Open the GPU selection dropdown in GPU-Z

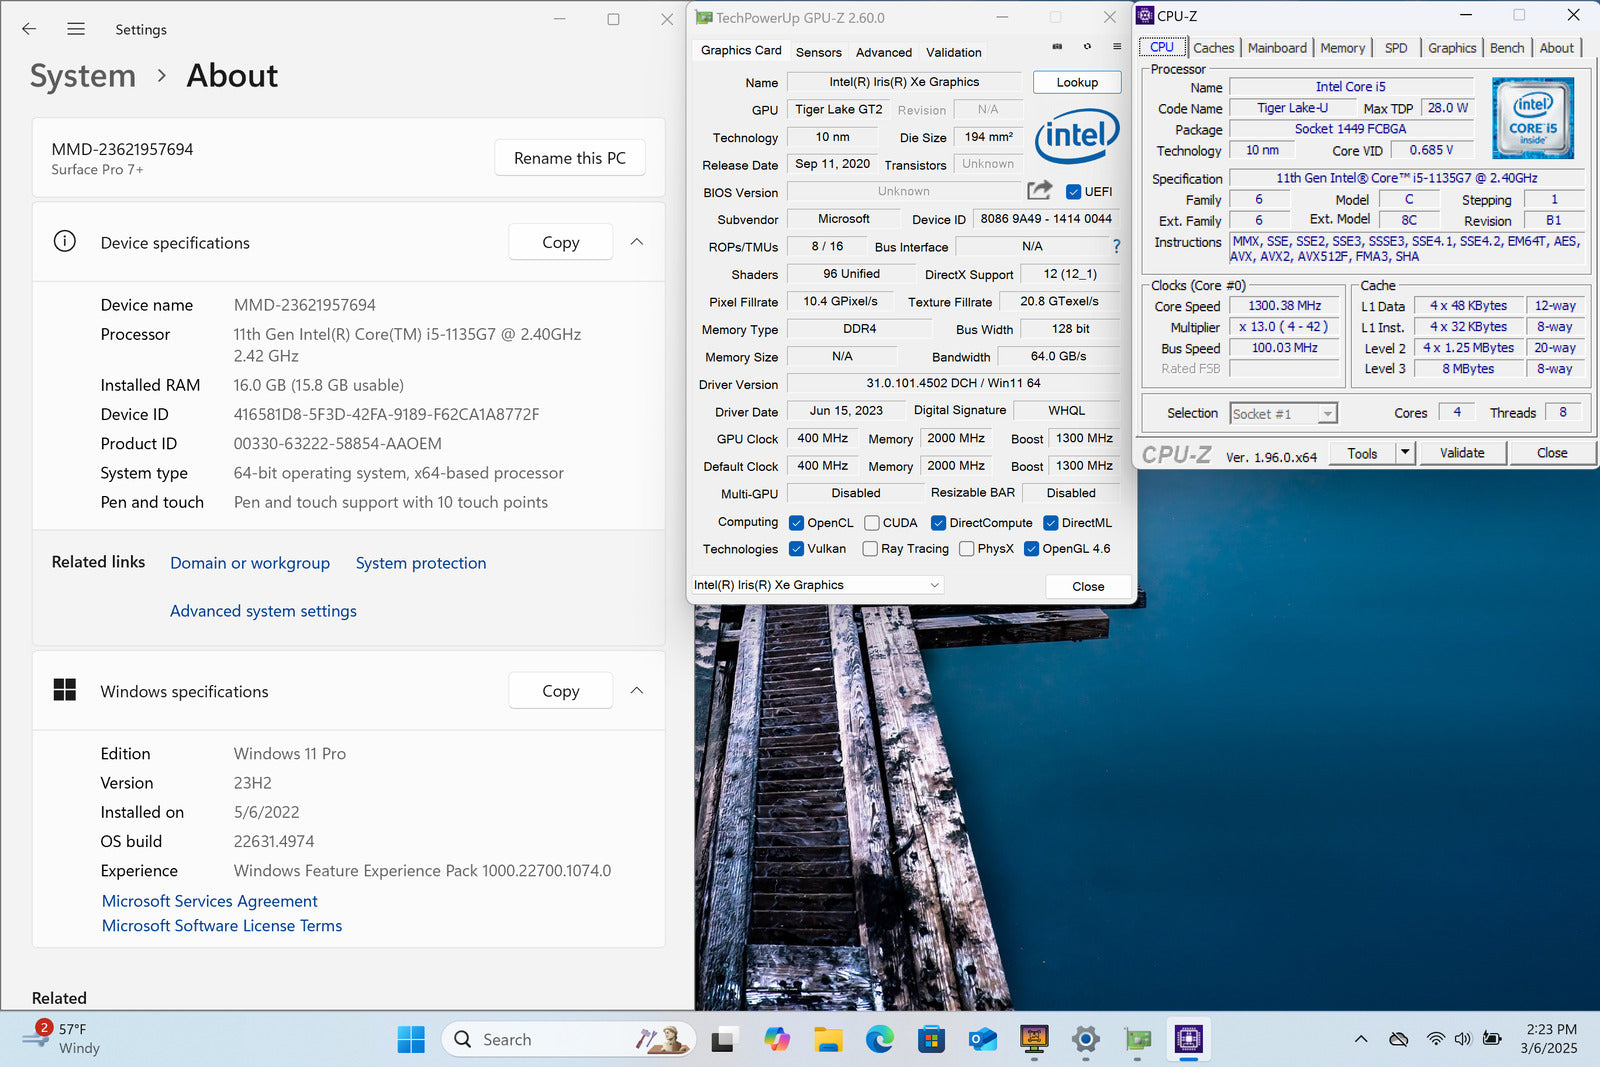click(817, 585)
